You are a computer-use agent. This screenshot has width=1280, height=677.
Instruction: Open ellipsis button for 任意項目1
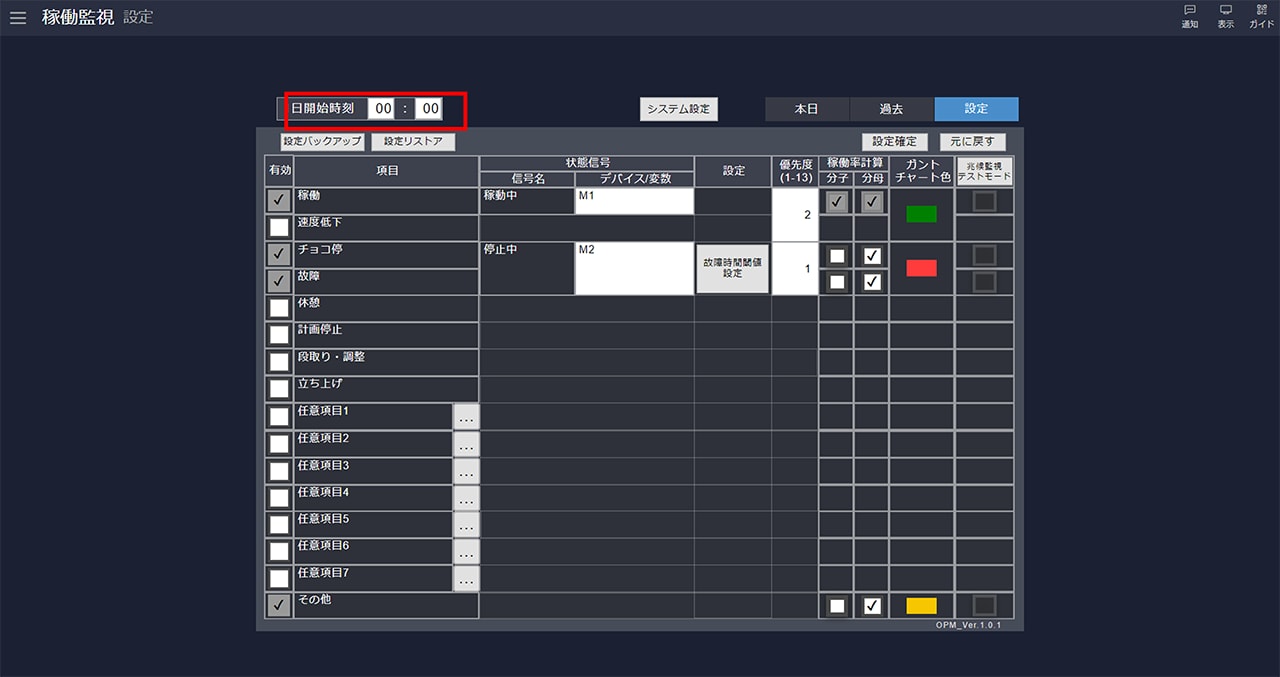point(466,417)
